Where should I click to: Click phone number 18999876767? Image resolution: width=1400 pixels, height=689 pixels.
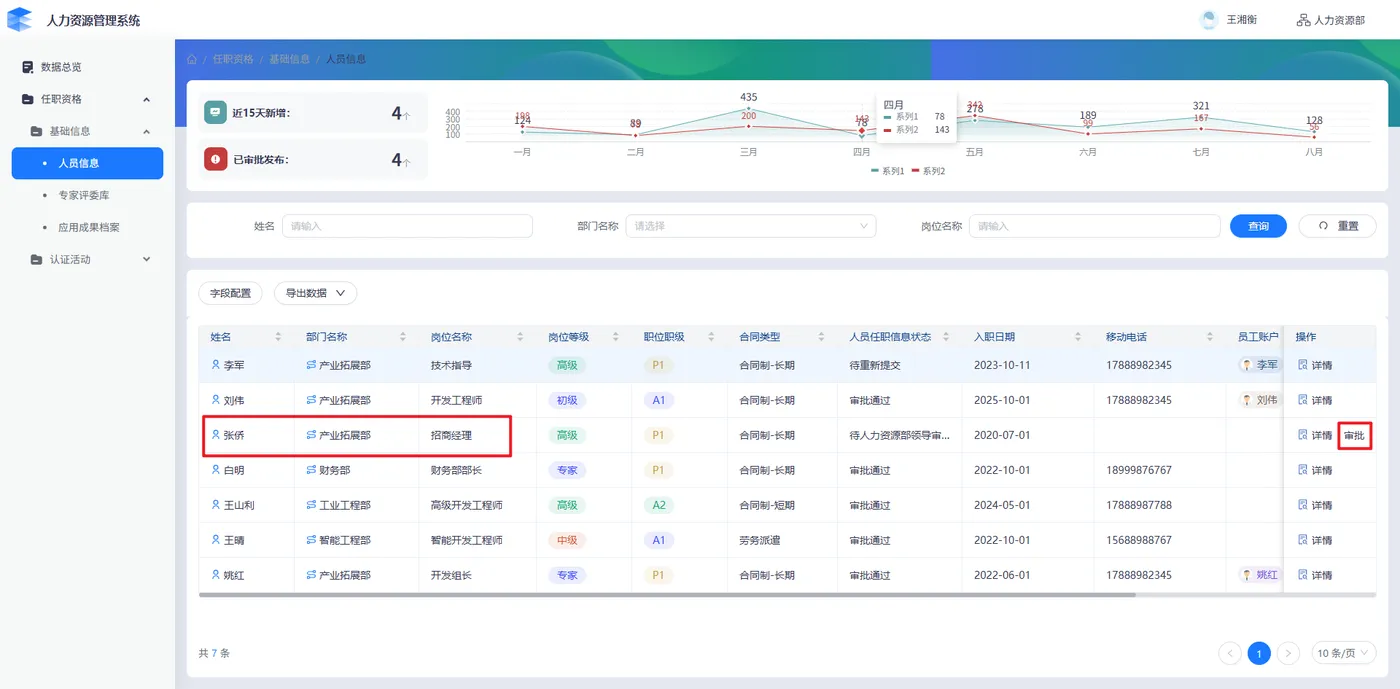point(1139,470)
